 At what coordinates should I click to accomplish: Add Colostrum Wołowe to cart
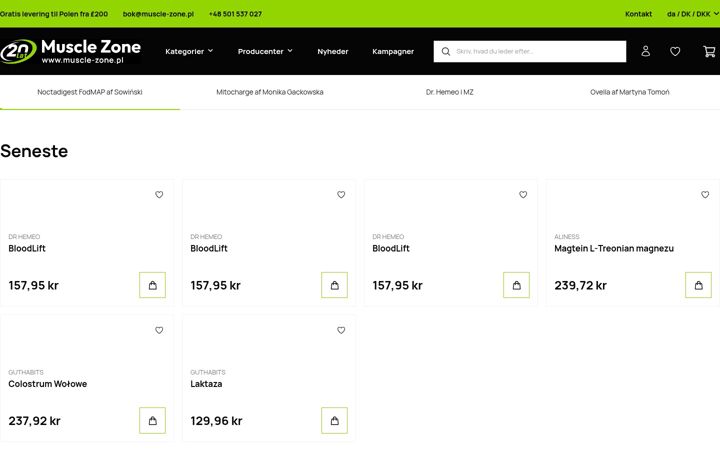coord(152,421)
